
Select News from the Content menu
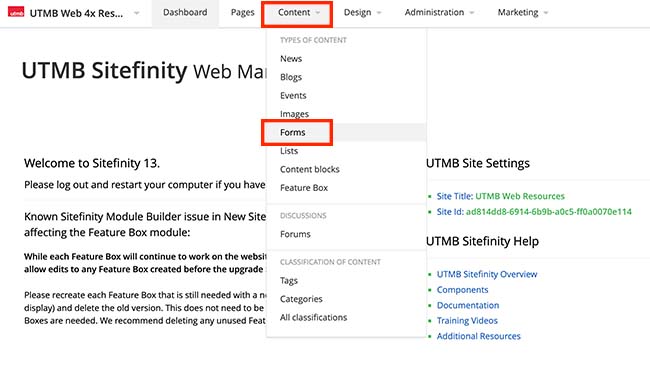coord(291,59)
